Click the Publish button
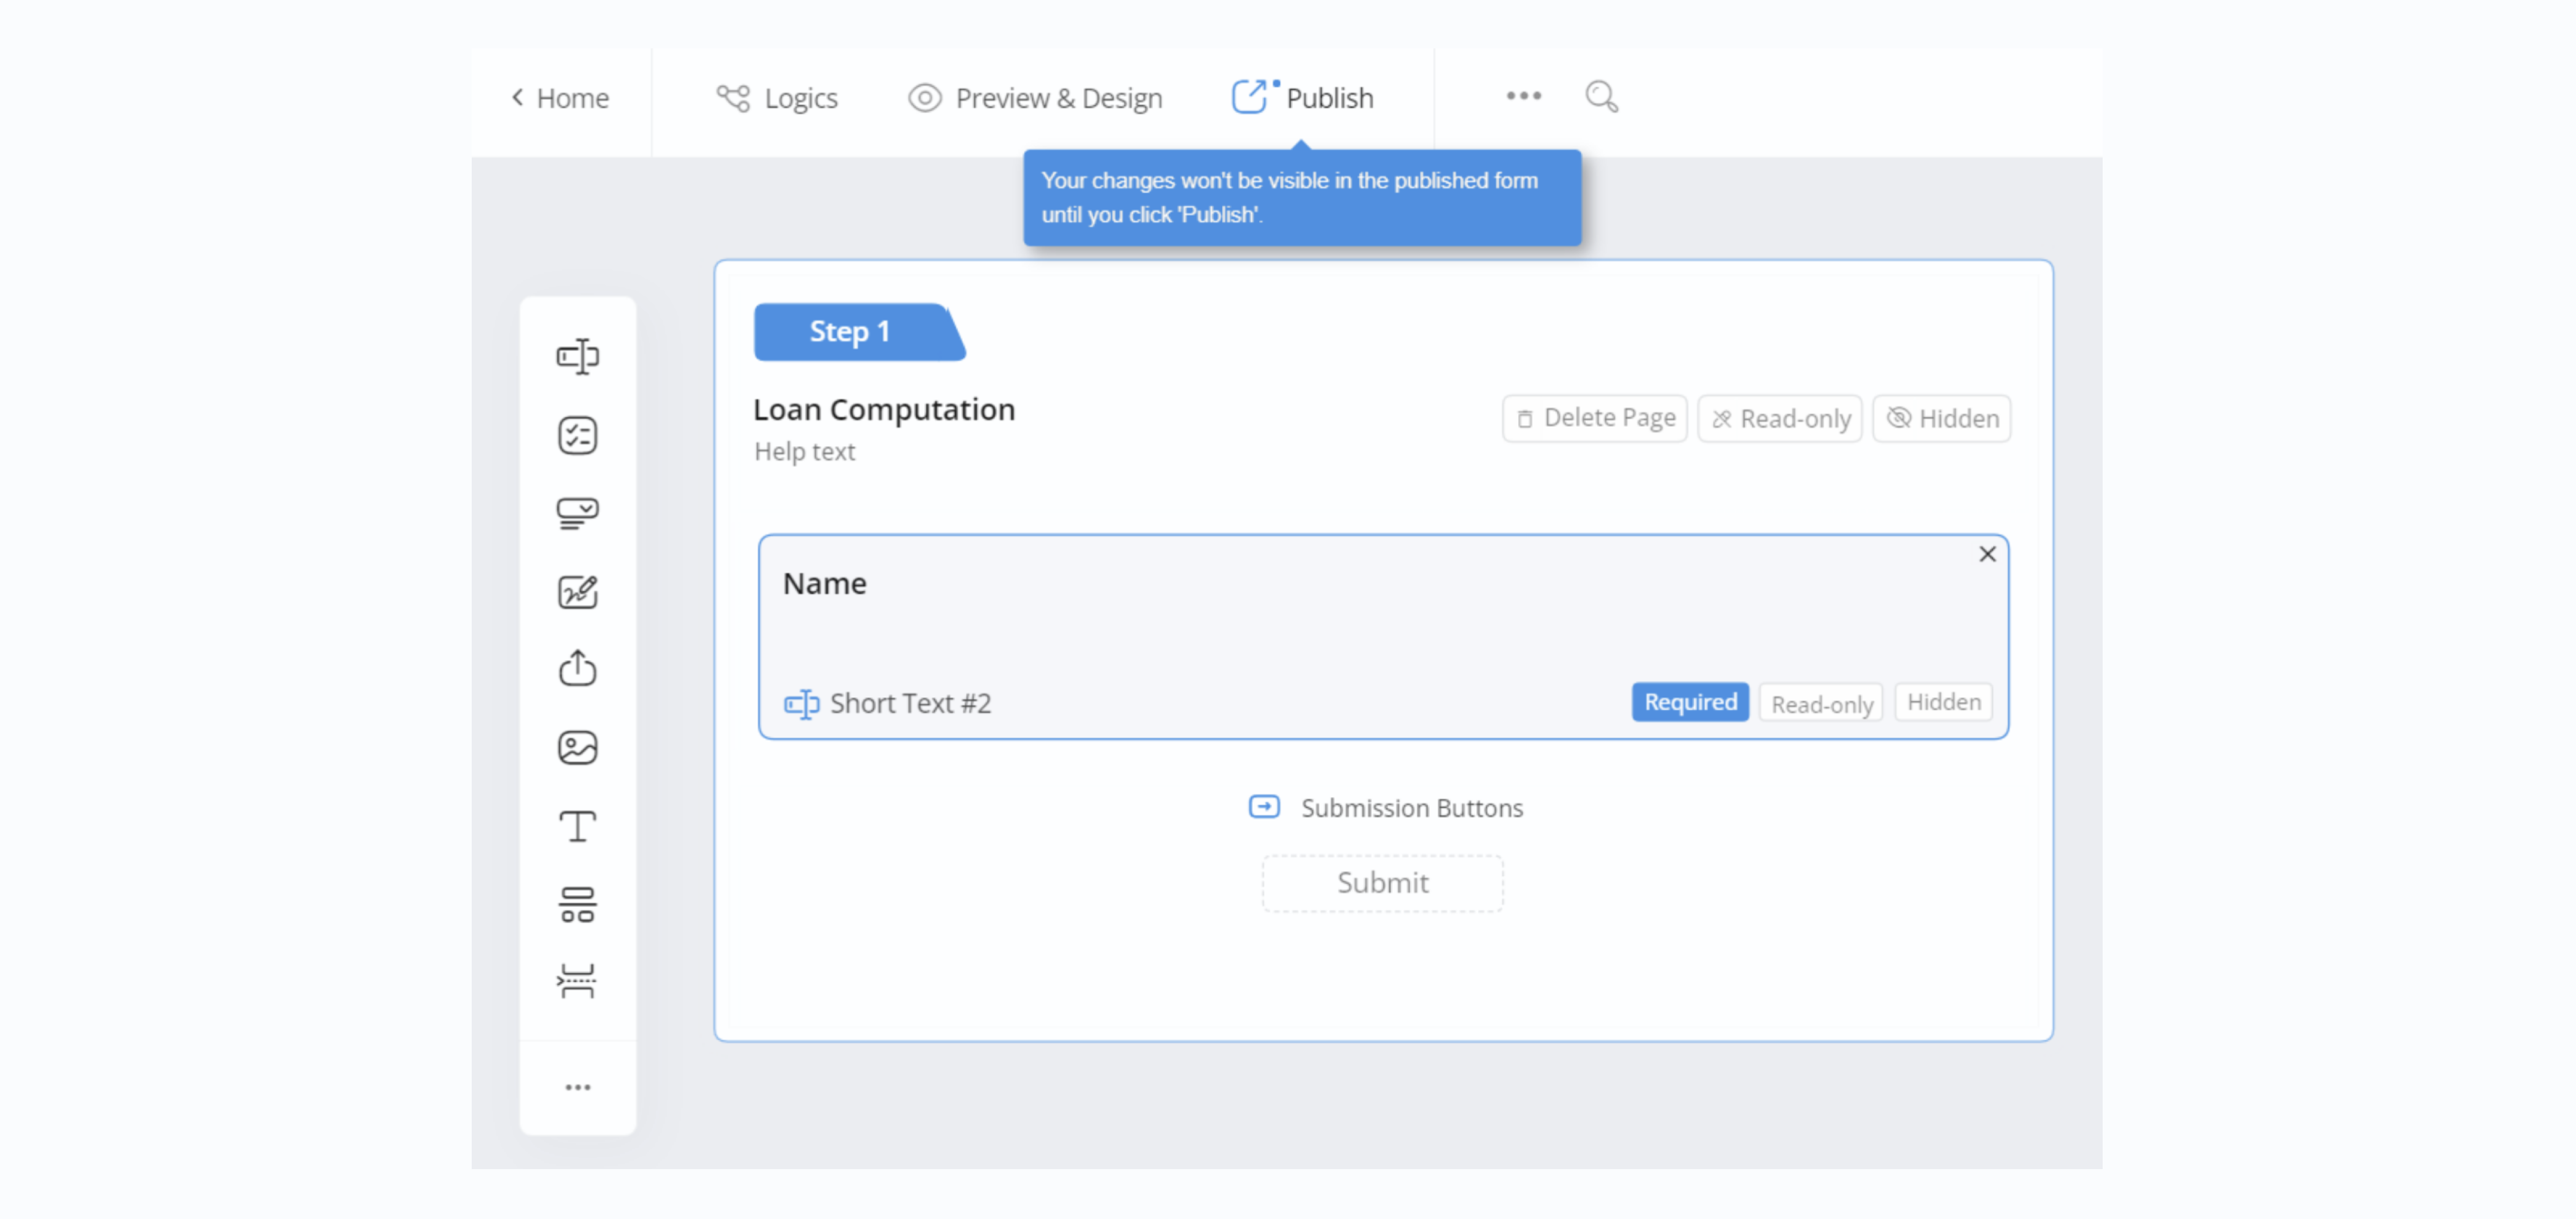The width and height of the screenshot is (2576, 1219). pyautogui.click(x=1303, y=98)
